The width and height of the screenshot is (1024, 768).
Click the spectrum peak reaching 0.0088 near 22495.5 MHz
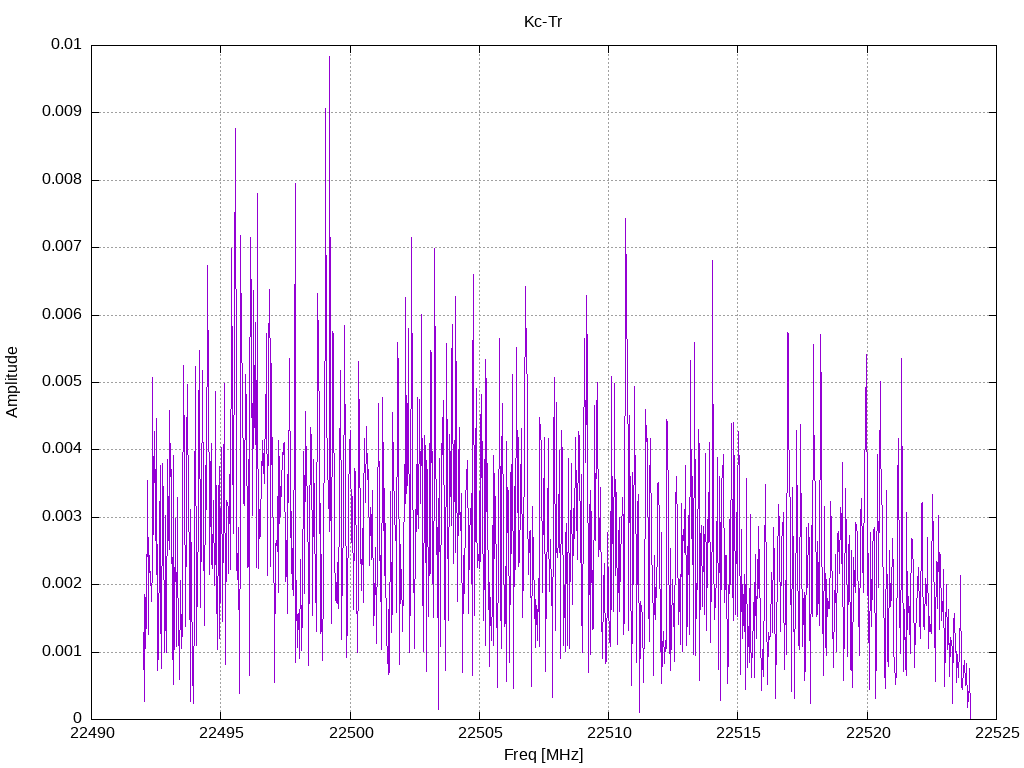click(235, 129)
